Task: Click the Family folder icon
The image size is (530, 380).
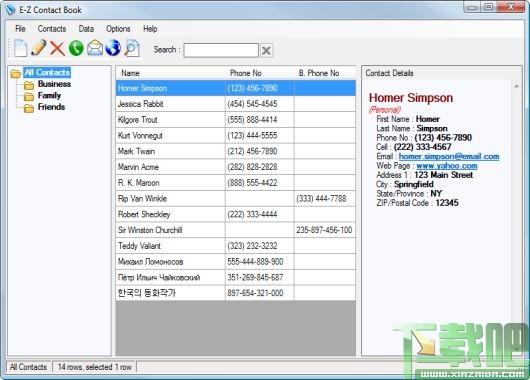Action: 29,97
